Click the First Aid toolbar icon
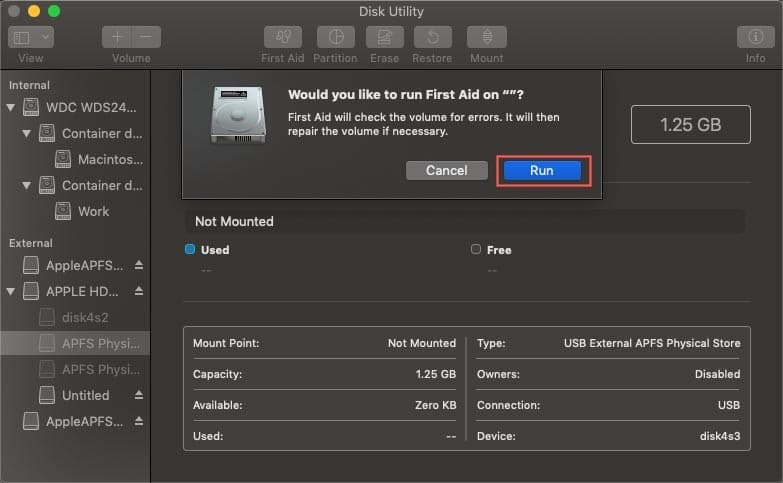Screen dimensions: 783x483 click(x=282, y=37)
